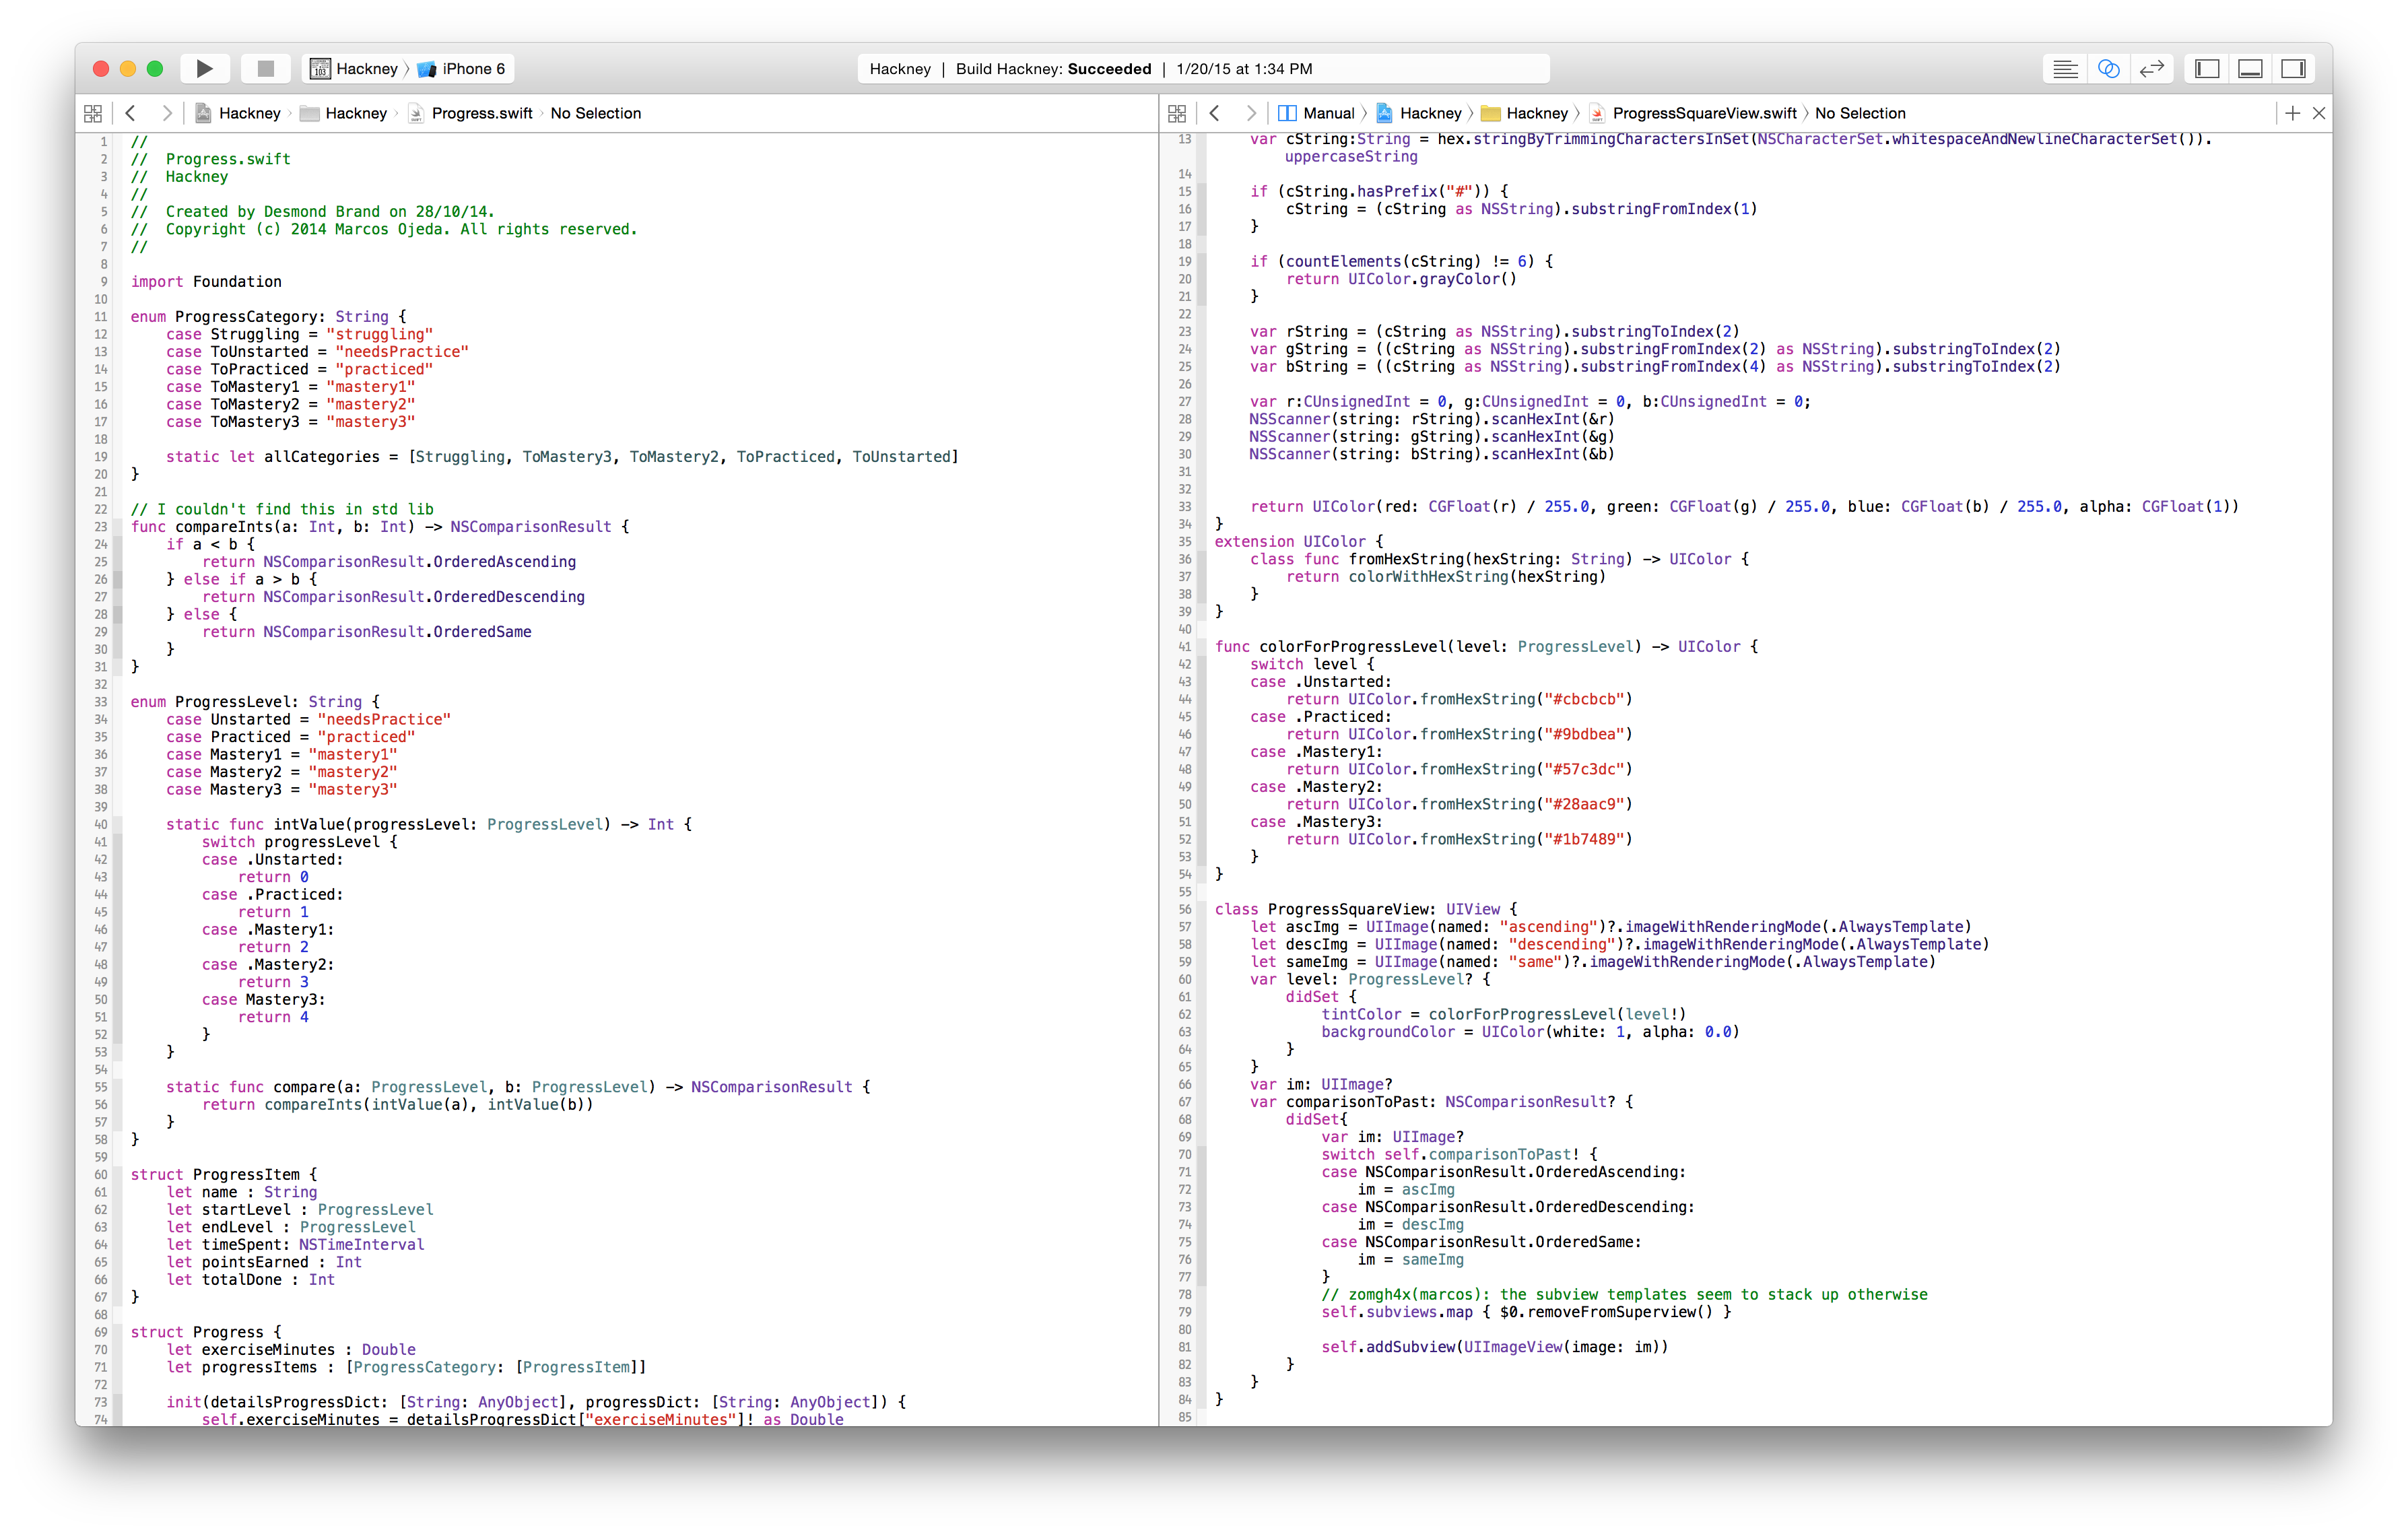Screen dimensions: 2408x1534
Task: Toggle the Debug area visibility
Action: click(2250, 69)
